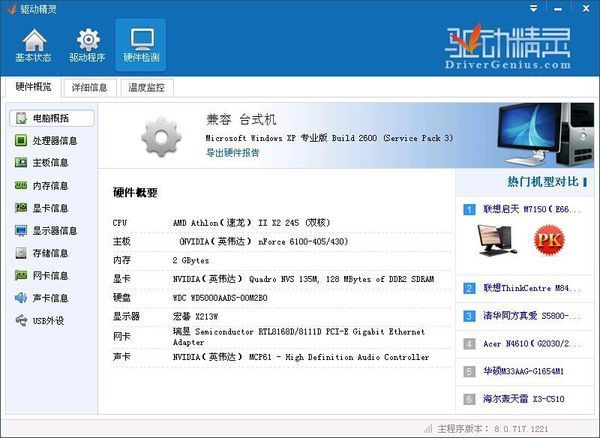This screenshot has width=600, height=438.
Task: Select 显卡信息 in the sidebar
Action: coord(50,208)
